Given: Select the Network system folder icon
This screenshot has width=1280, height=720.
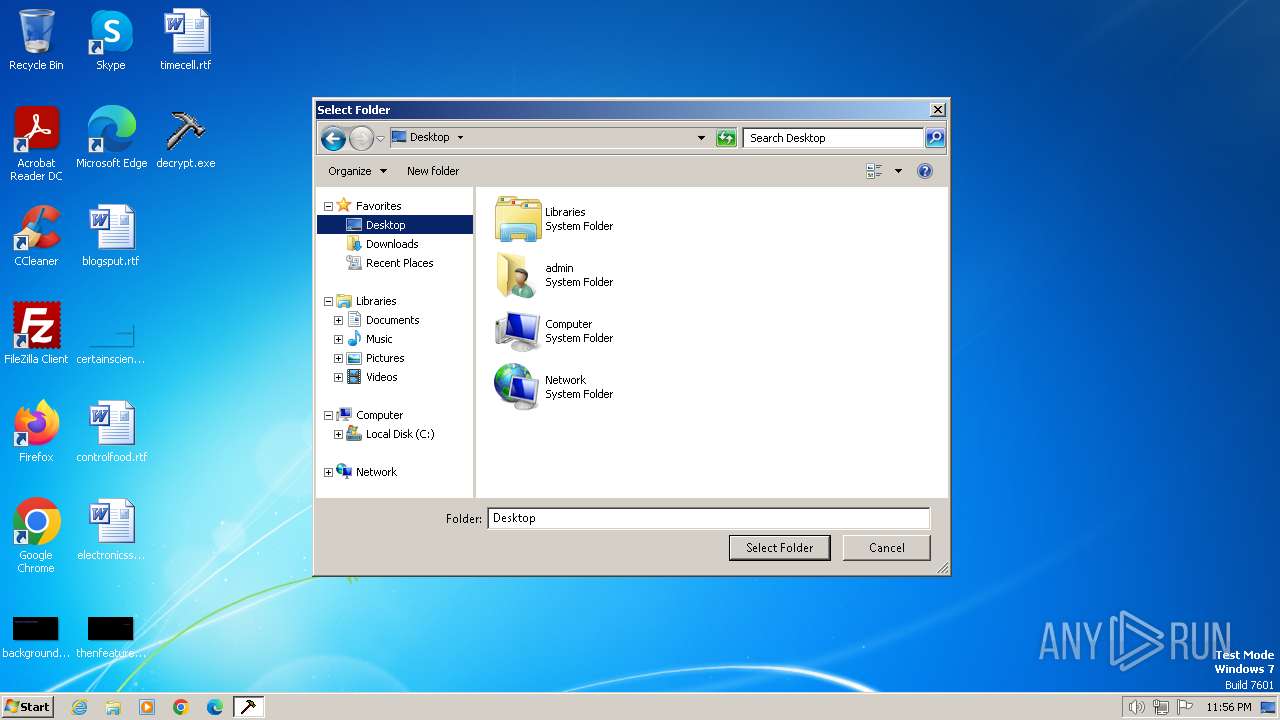Looking at the screenshot, I should click(x=518, y=387).
